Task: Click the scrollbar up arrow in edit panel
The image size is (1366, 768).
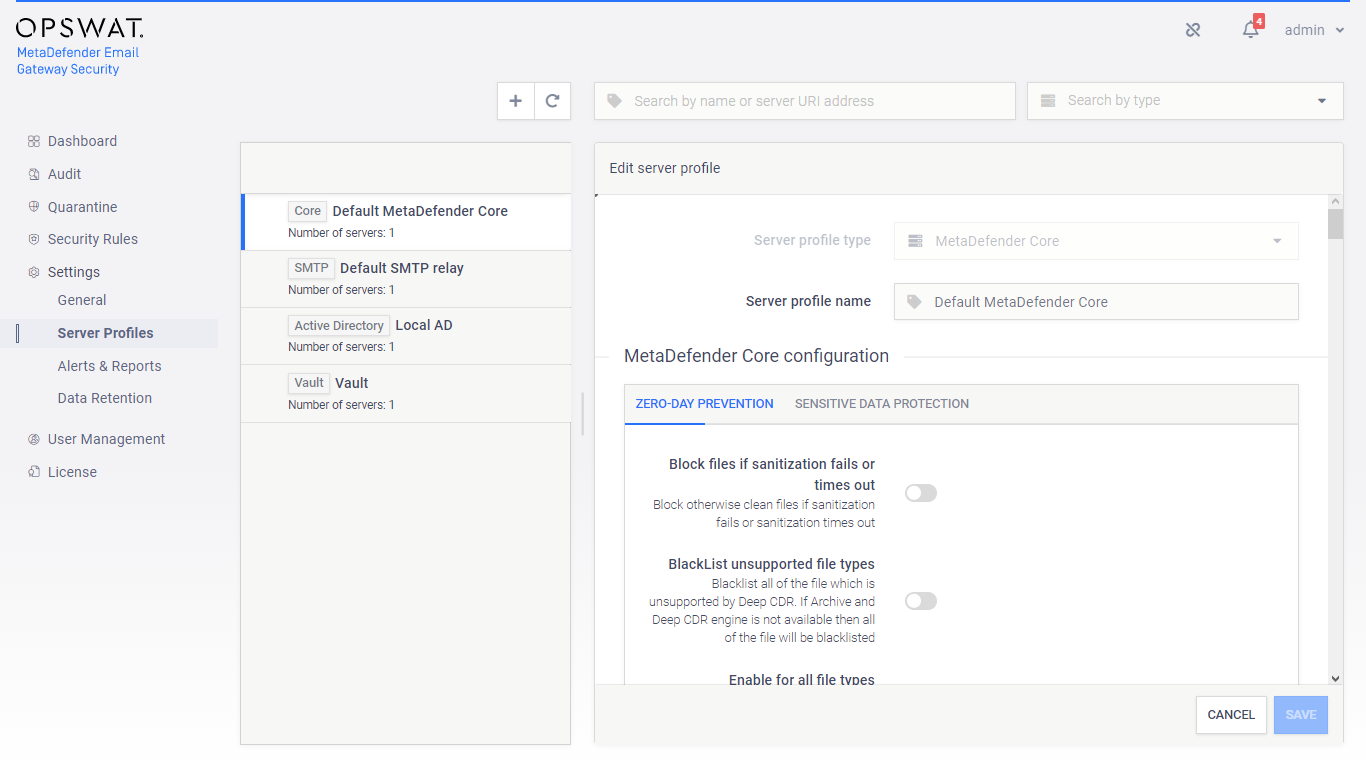Action: pos(1335,202)
